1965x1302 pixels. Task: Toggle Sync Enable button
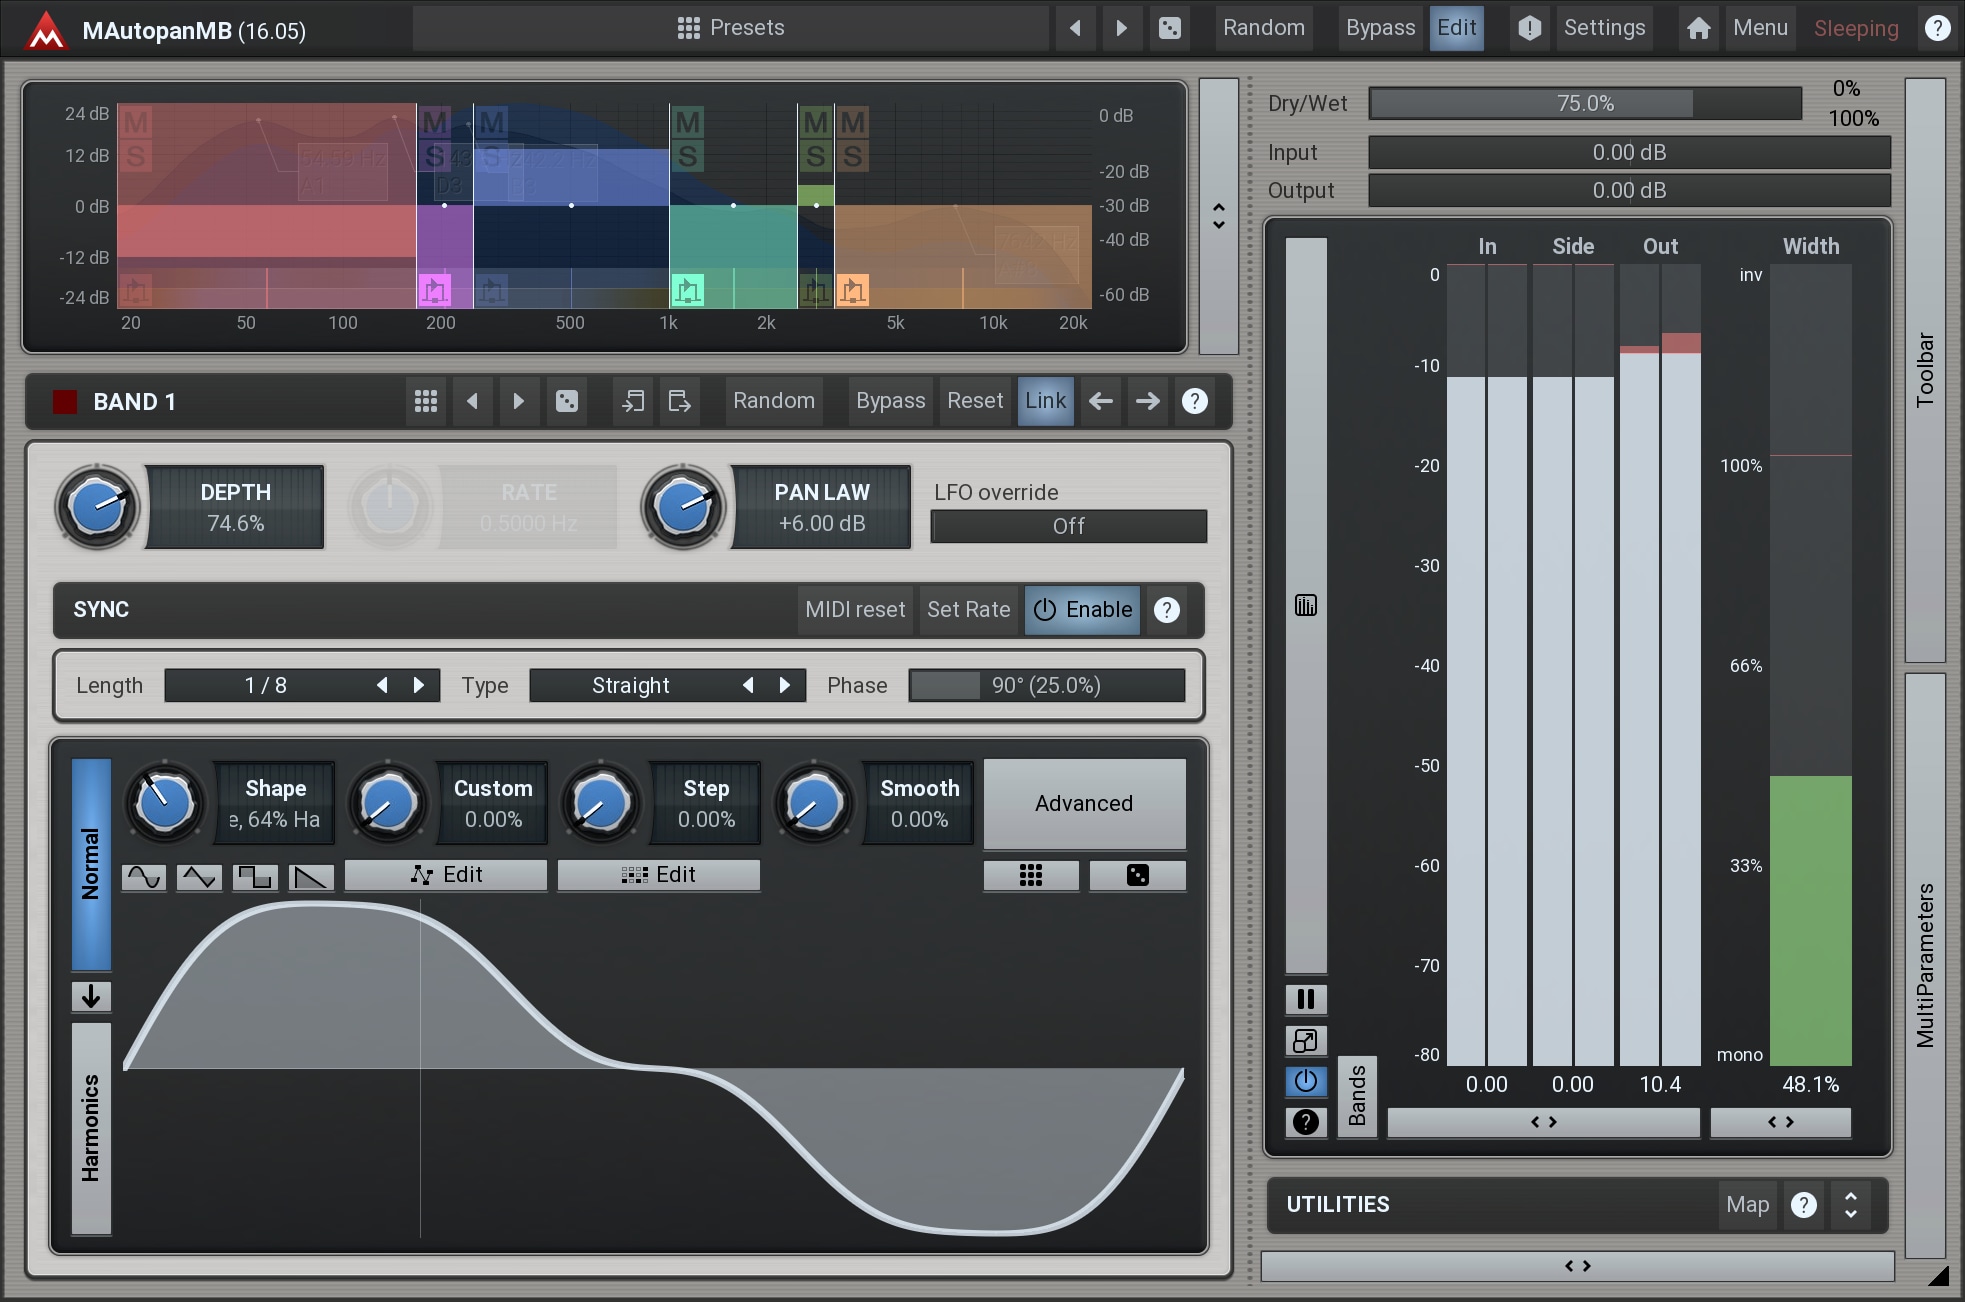1083,610
